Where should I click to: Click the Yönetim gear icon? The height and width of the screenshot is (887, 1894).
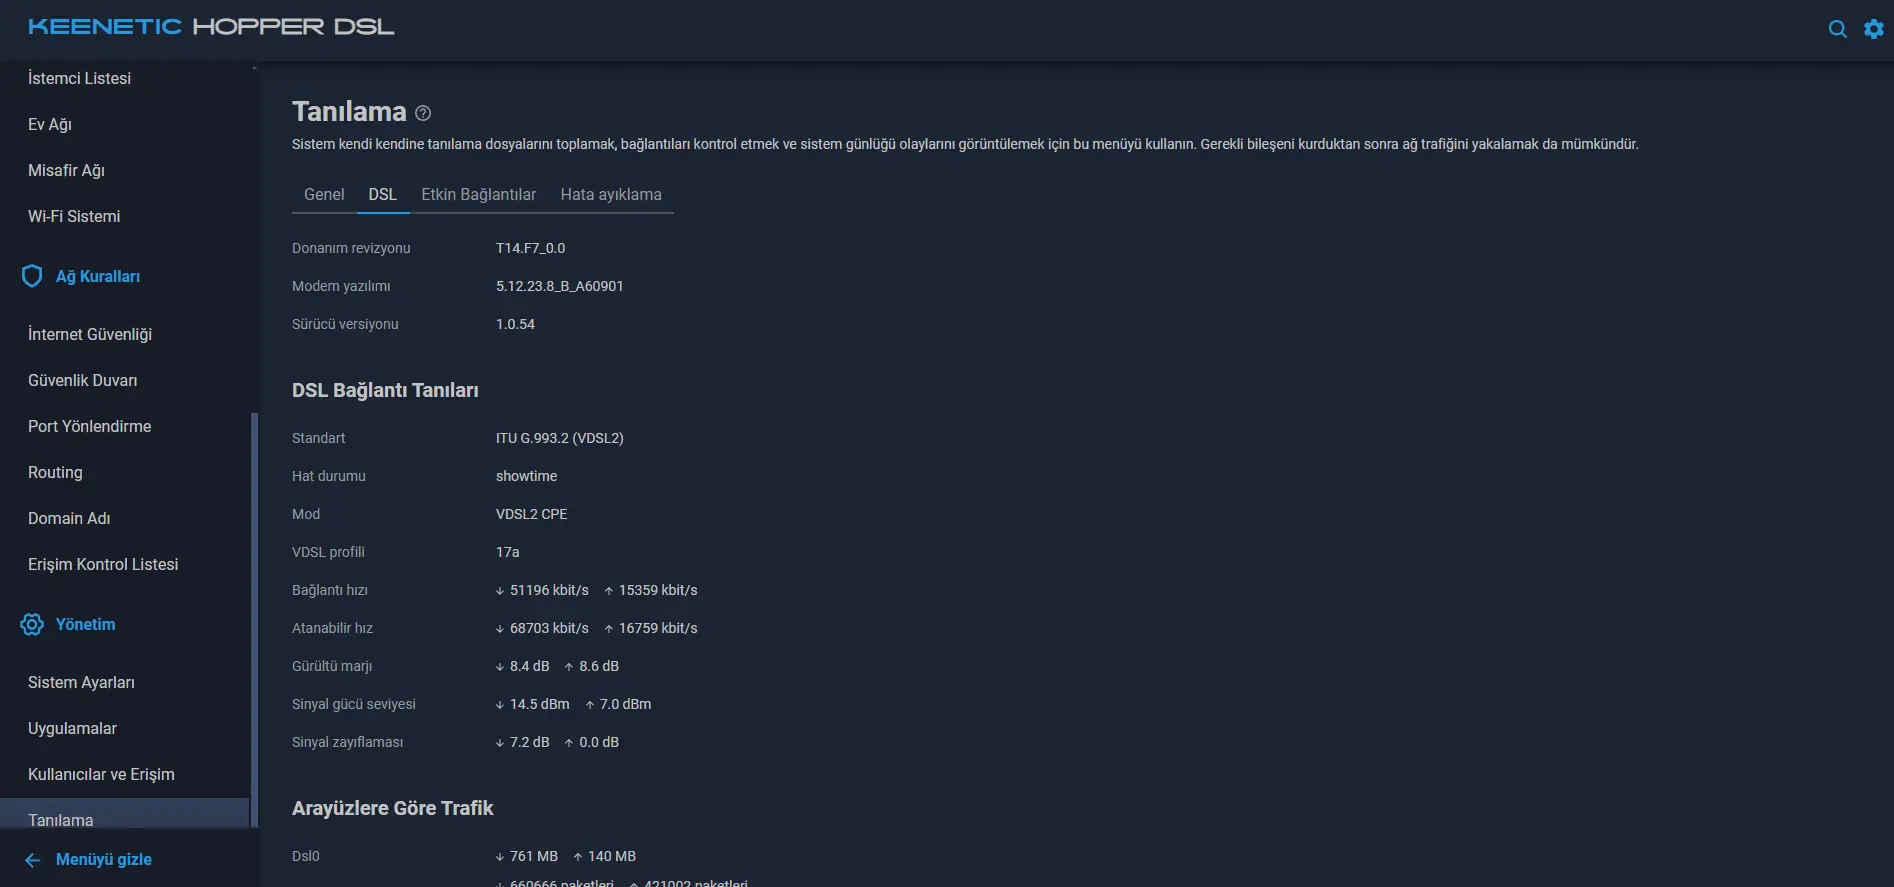(x=32, y=624)
